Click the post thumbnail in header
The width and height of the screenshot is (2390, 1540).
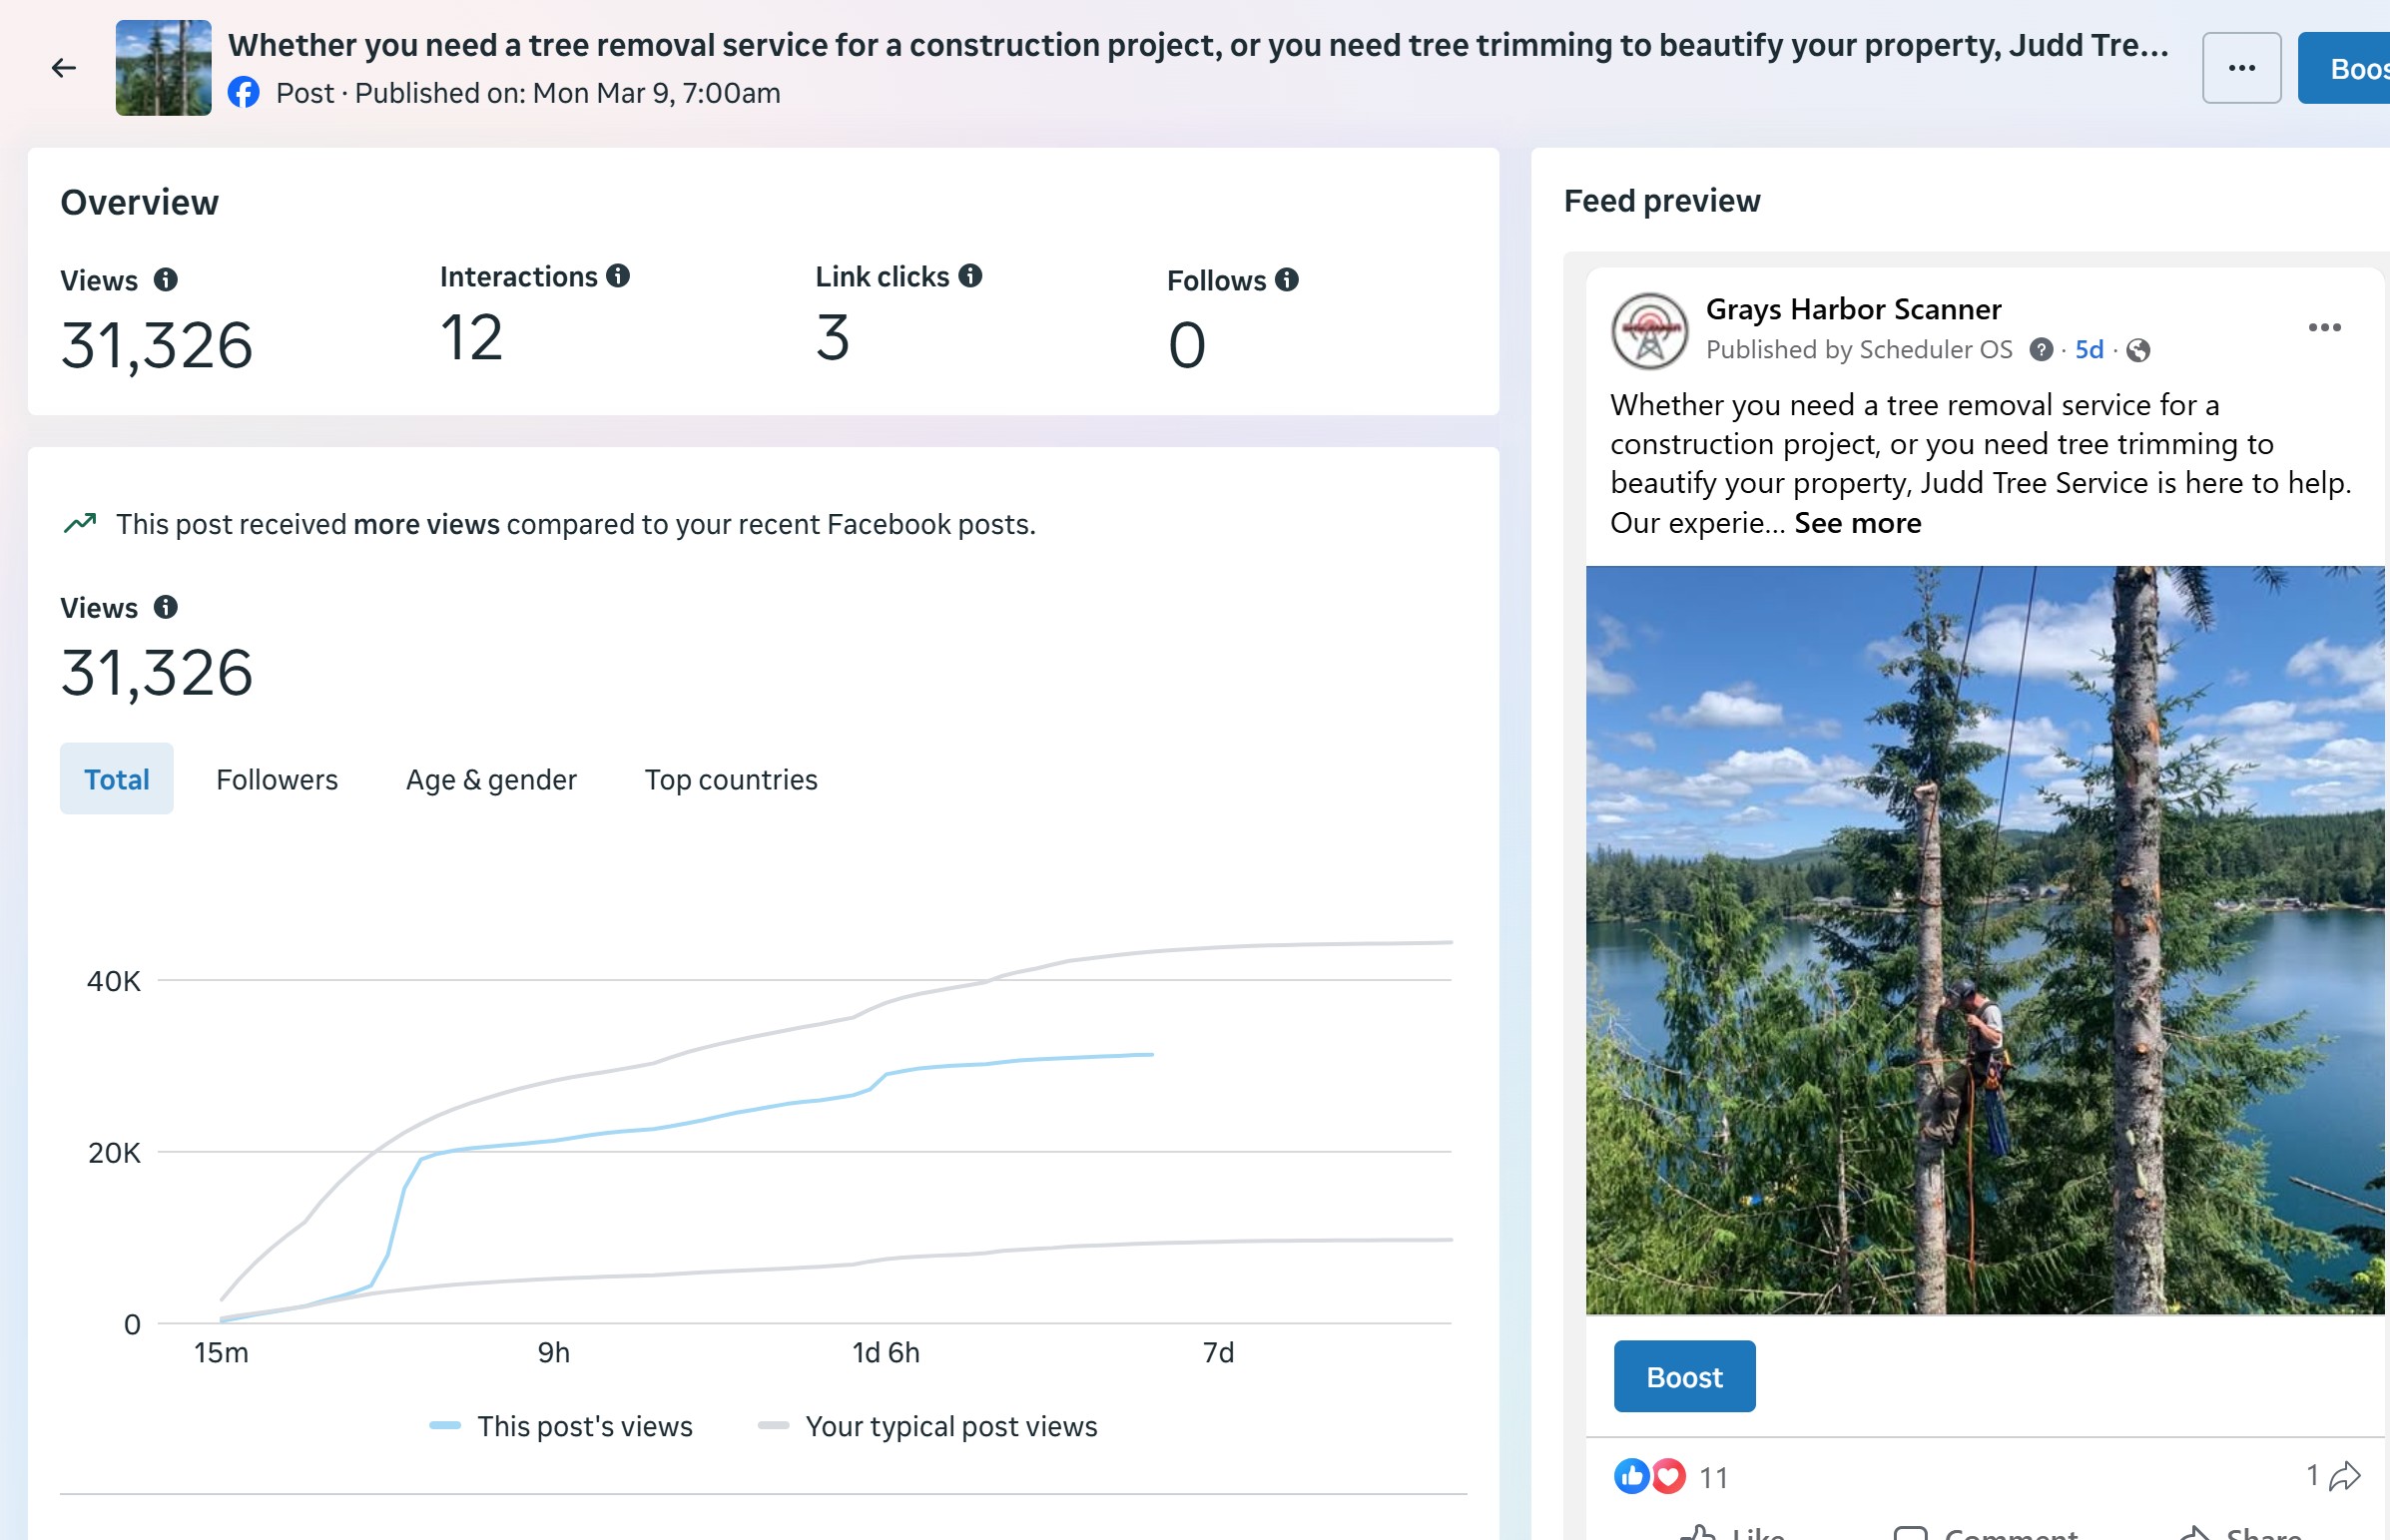[x=164, y=68]
